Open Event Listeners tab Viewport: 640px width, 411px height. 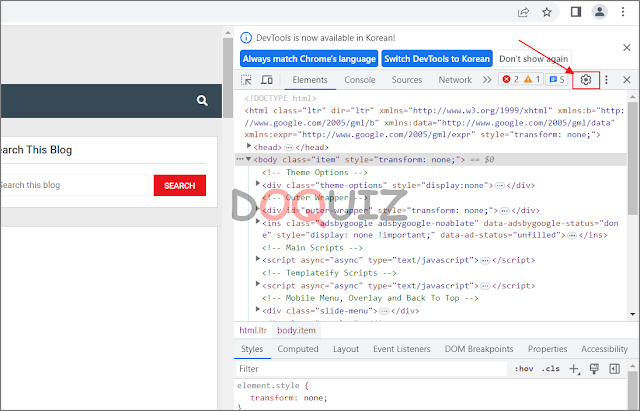click(402, 349)
